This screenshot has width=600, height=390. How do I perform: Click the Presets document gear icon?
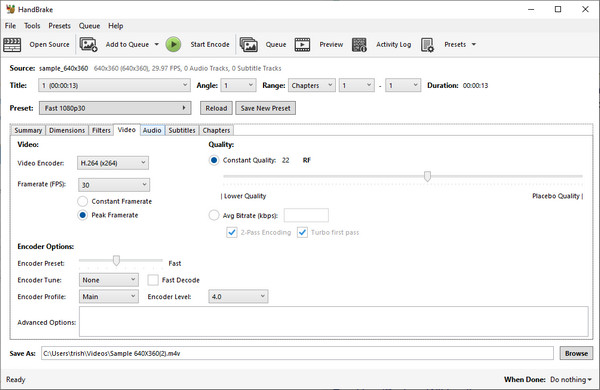coord(427,45)
